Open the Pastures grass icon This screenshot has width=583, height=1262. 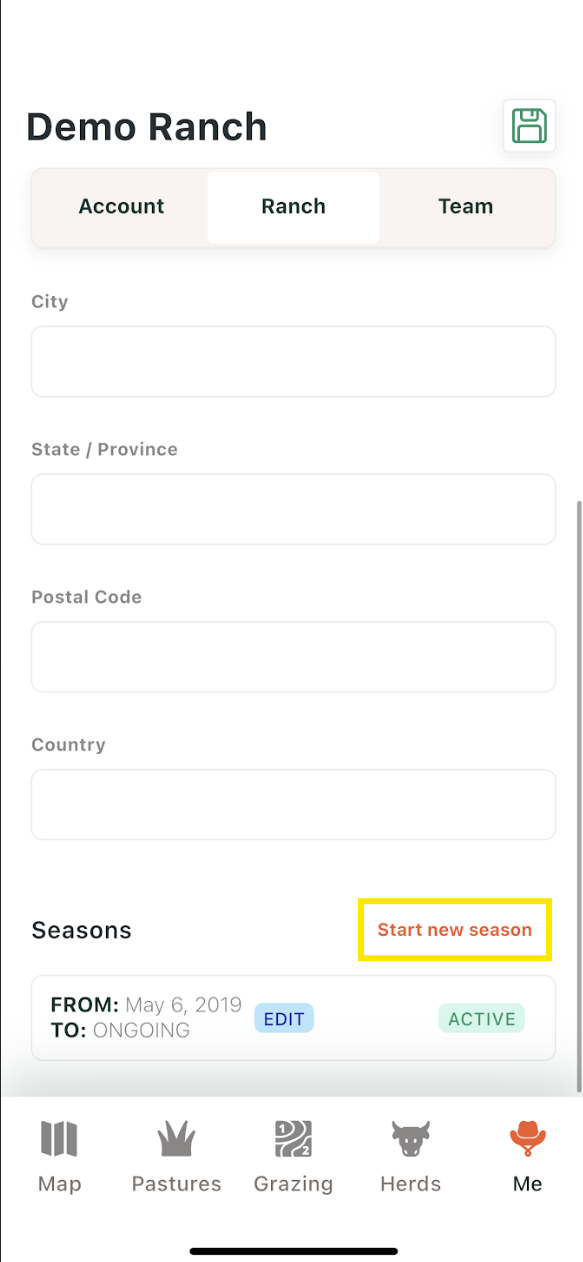point(176,1138)
